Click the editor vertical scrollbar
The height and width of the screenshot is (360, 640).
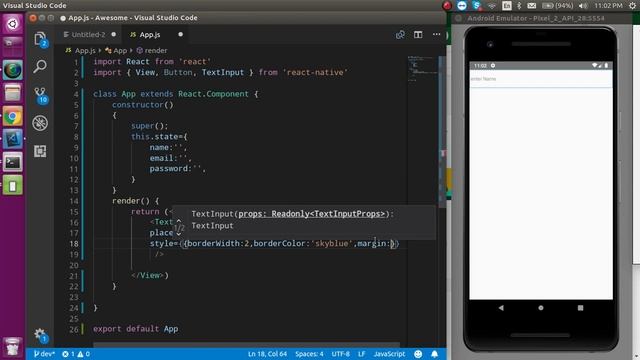point(442,131)
